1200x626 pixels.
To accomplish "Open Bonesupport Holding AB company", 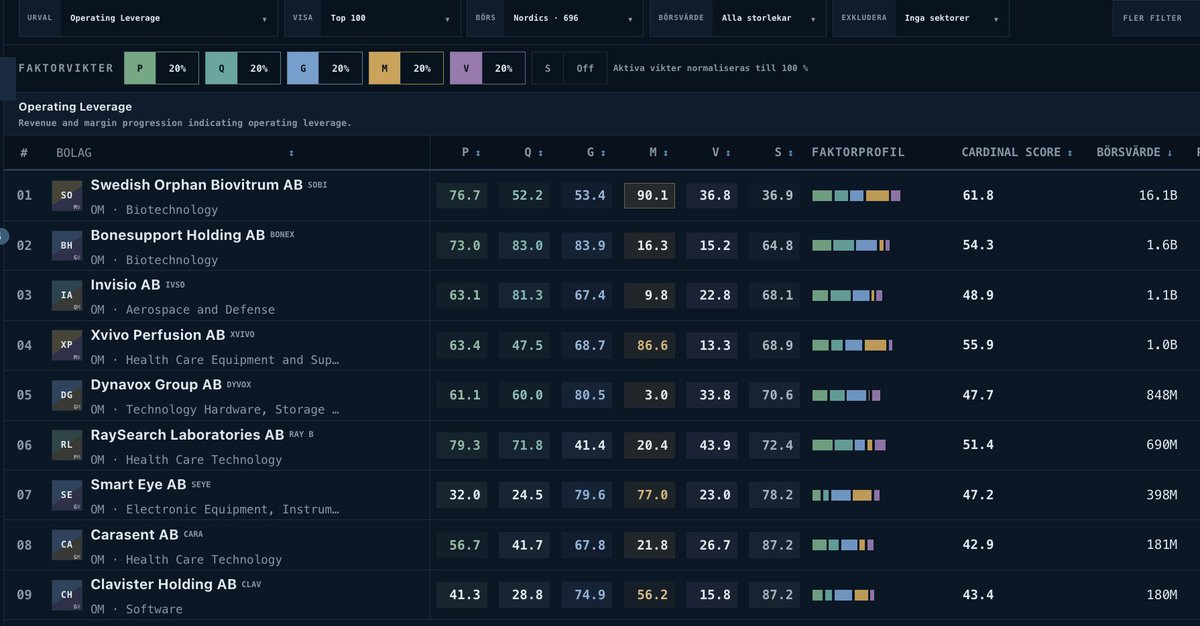I will coord(177,235).
